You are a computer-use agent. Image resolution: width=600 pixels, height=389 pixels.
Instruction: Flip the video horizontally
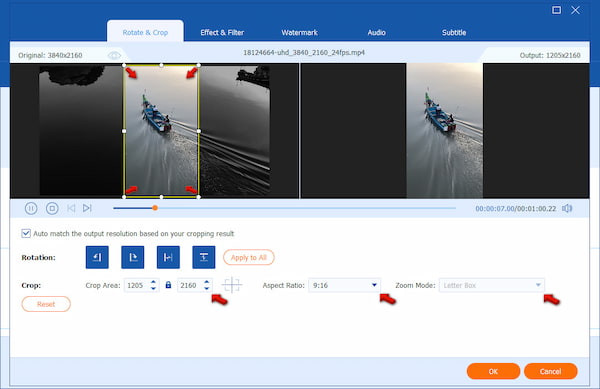(x=168, y=257)
